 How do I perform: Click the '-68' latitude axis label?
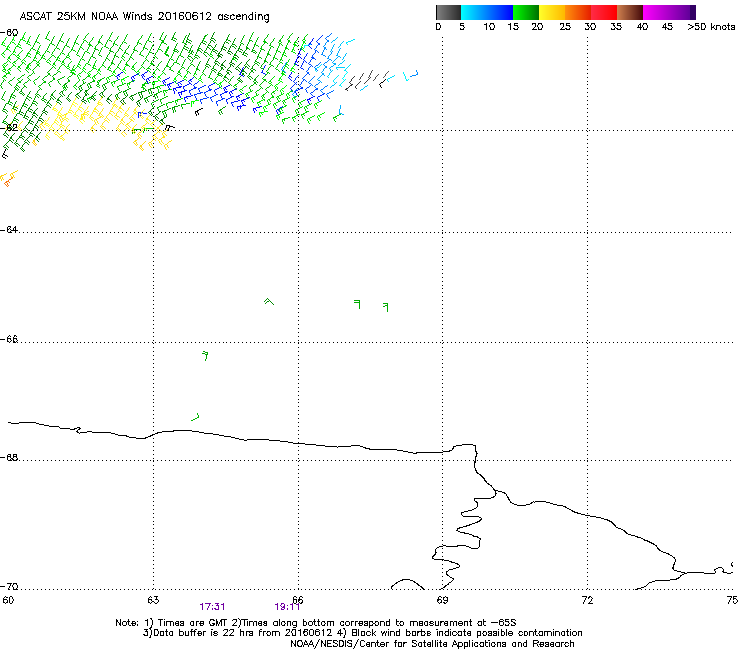tap(9, 457)
